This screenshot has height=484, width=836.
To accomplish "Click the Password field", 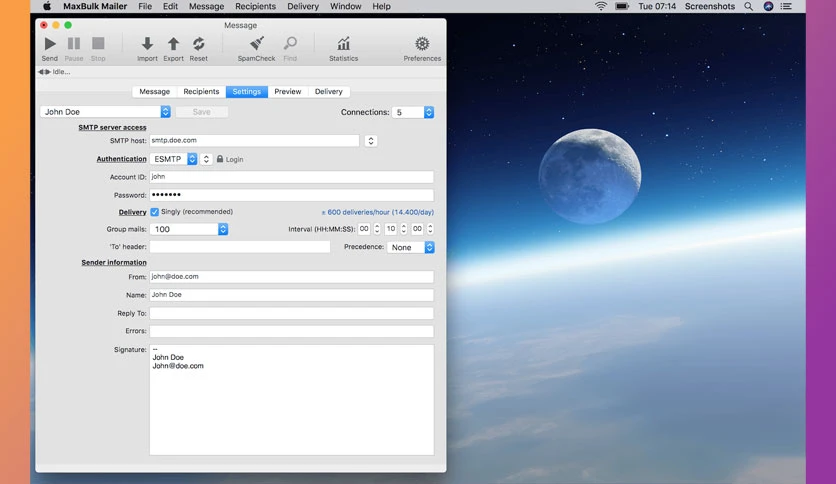I will (292, 195).
